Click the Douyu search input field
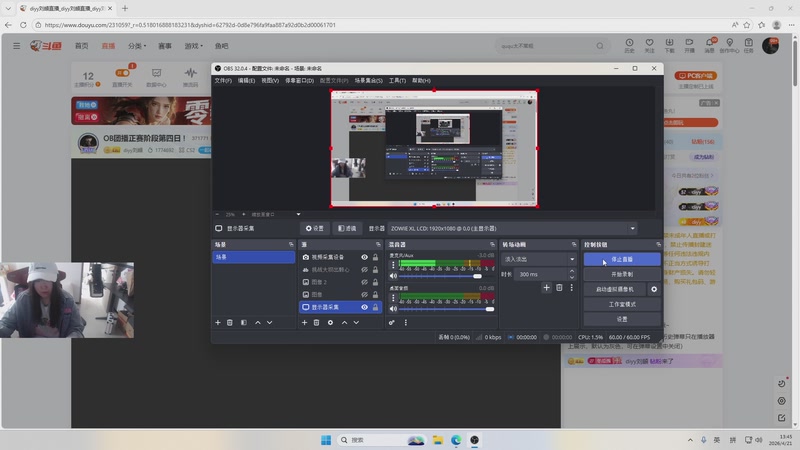800x450 pixels. coord(545,46)
